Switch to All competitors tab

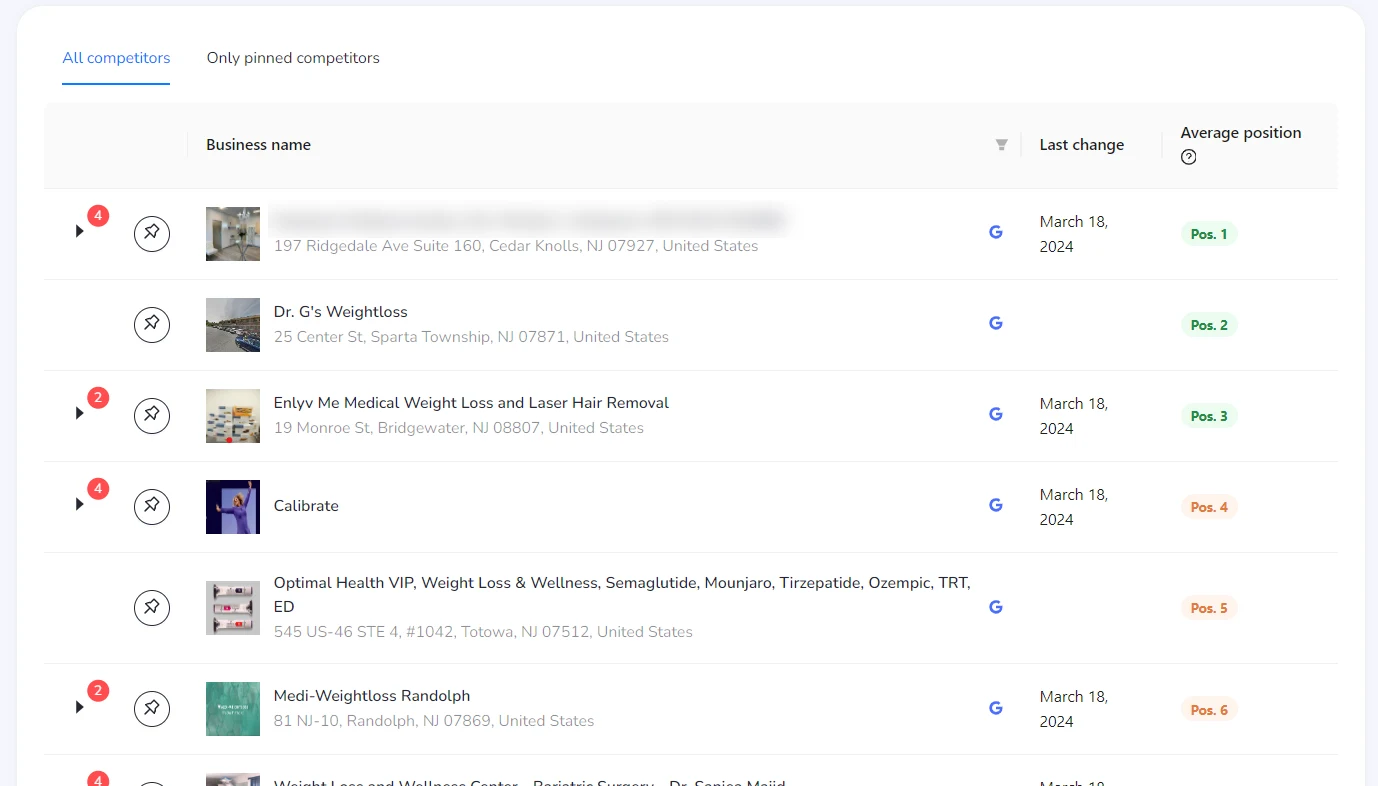(x=116, y=58)
